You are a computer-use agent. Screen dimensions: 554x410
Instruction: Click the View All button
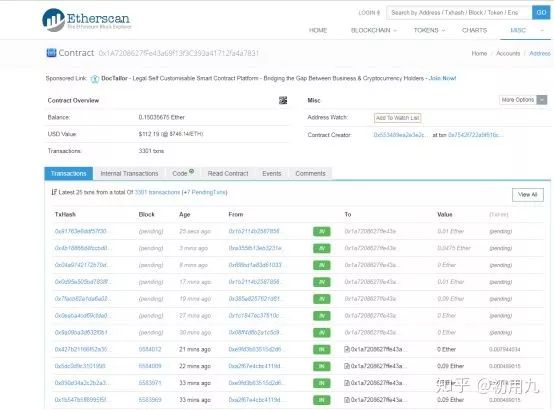click(x=528, y=195)
